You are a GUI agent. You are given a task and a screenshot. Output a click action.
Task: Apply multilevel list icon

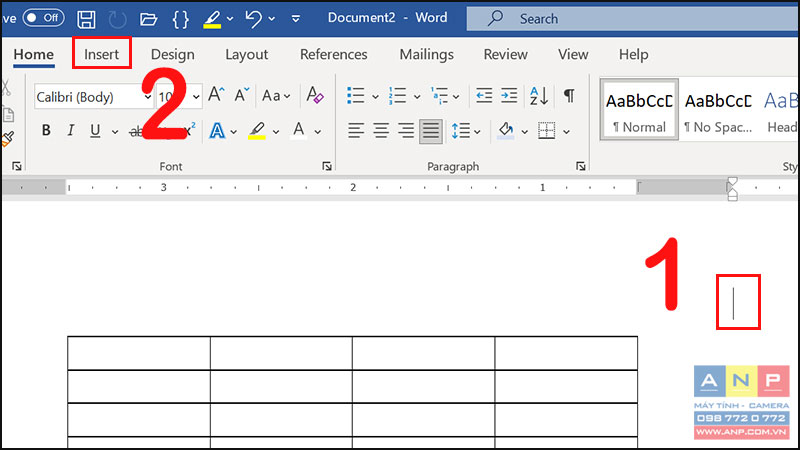click(439, 95)
